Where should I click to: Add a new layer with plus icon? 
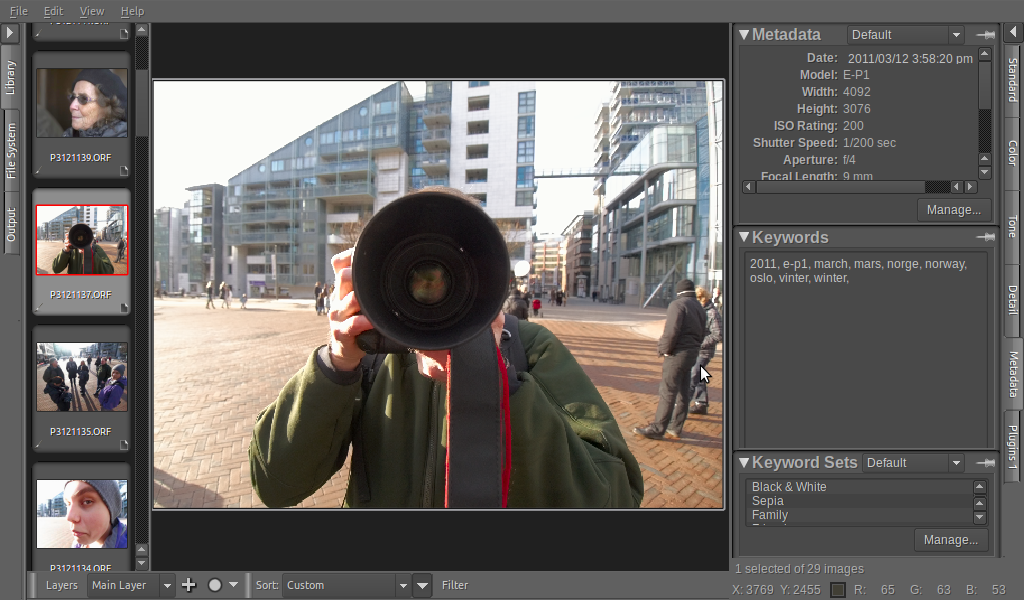[189, 585]
